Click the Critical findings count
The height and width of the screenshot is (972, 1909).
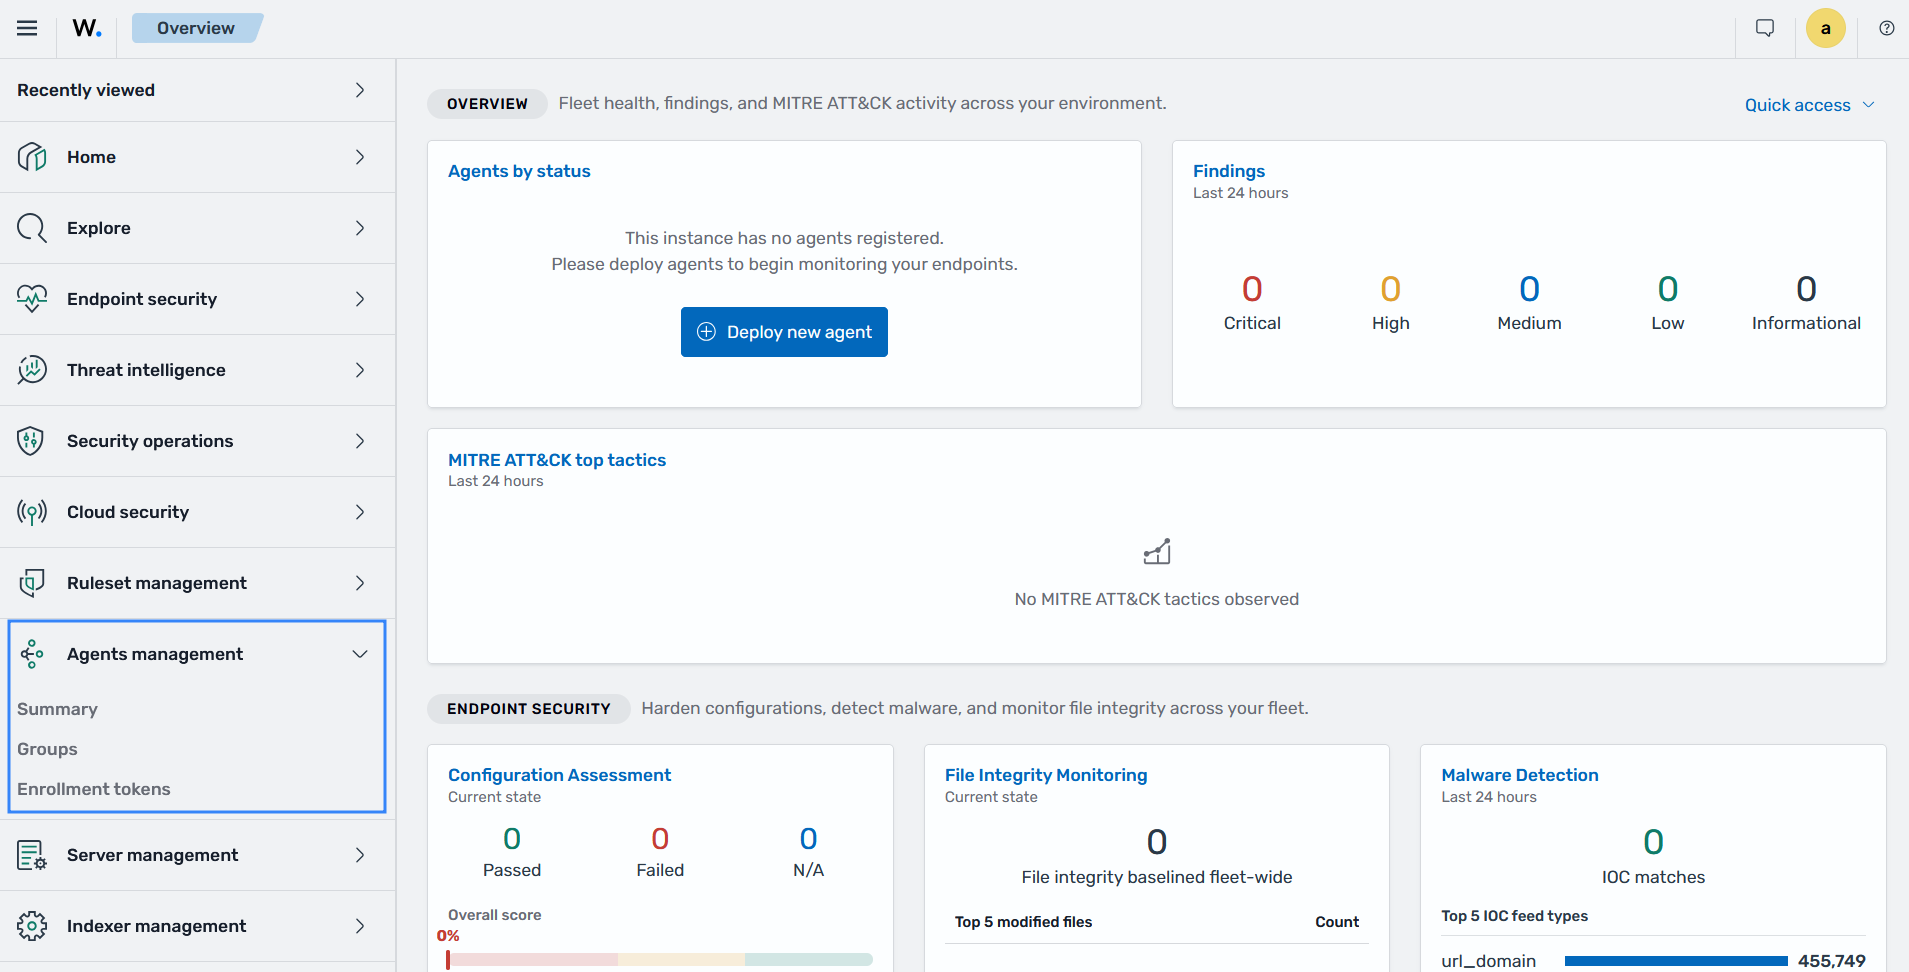(x=1252, y=289)
